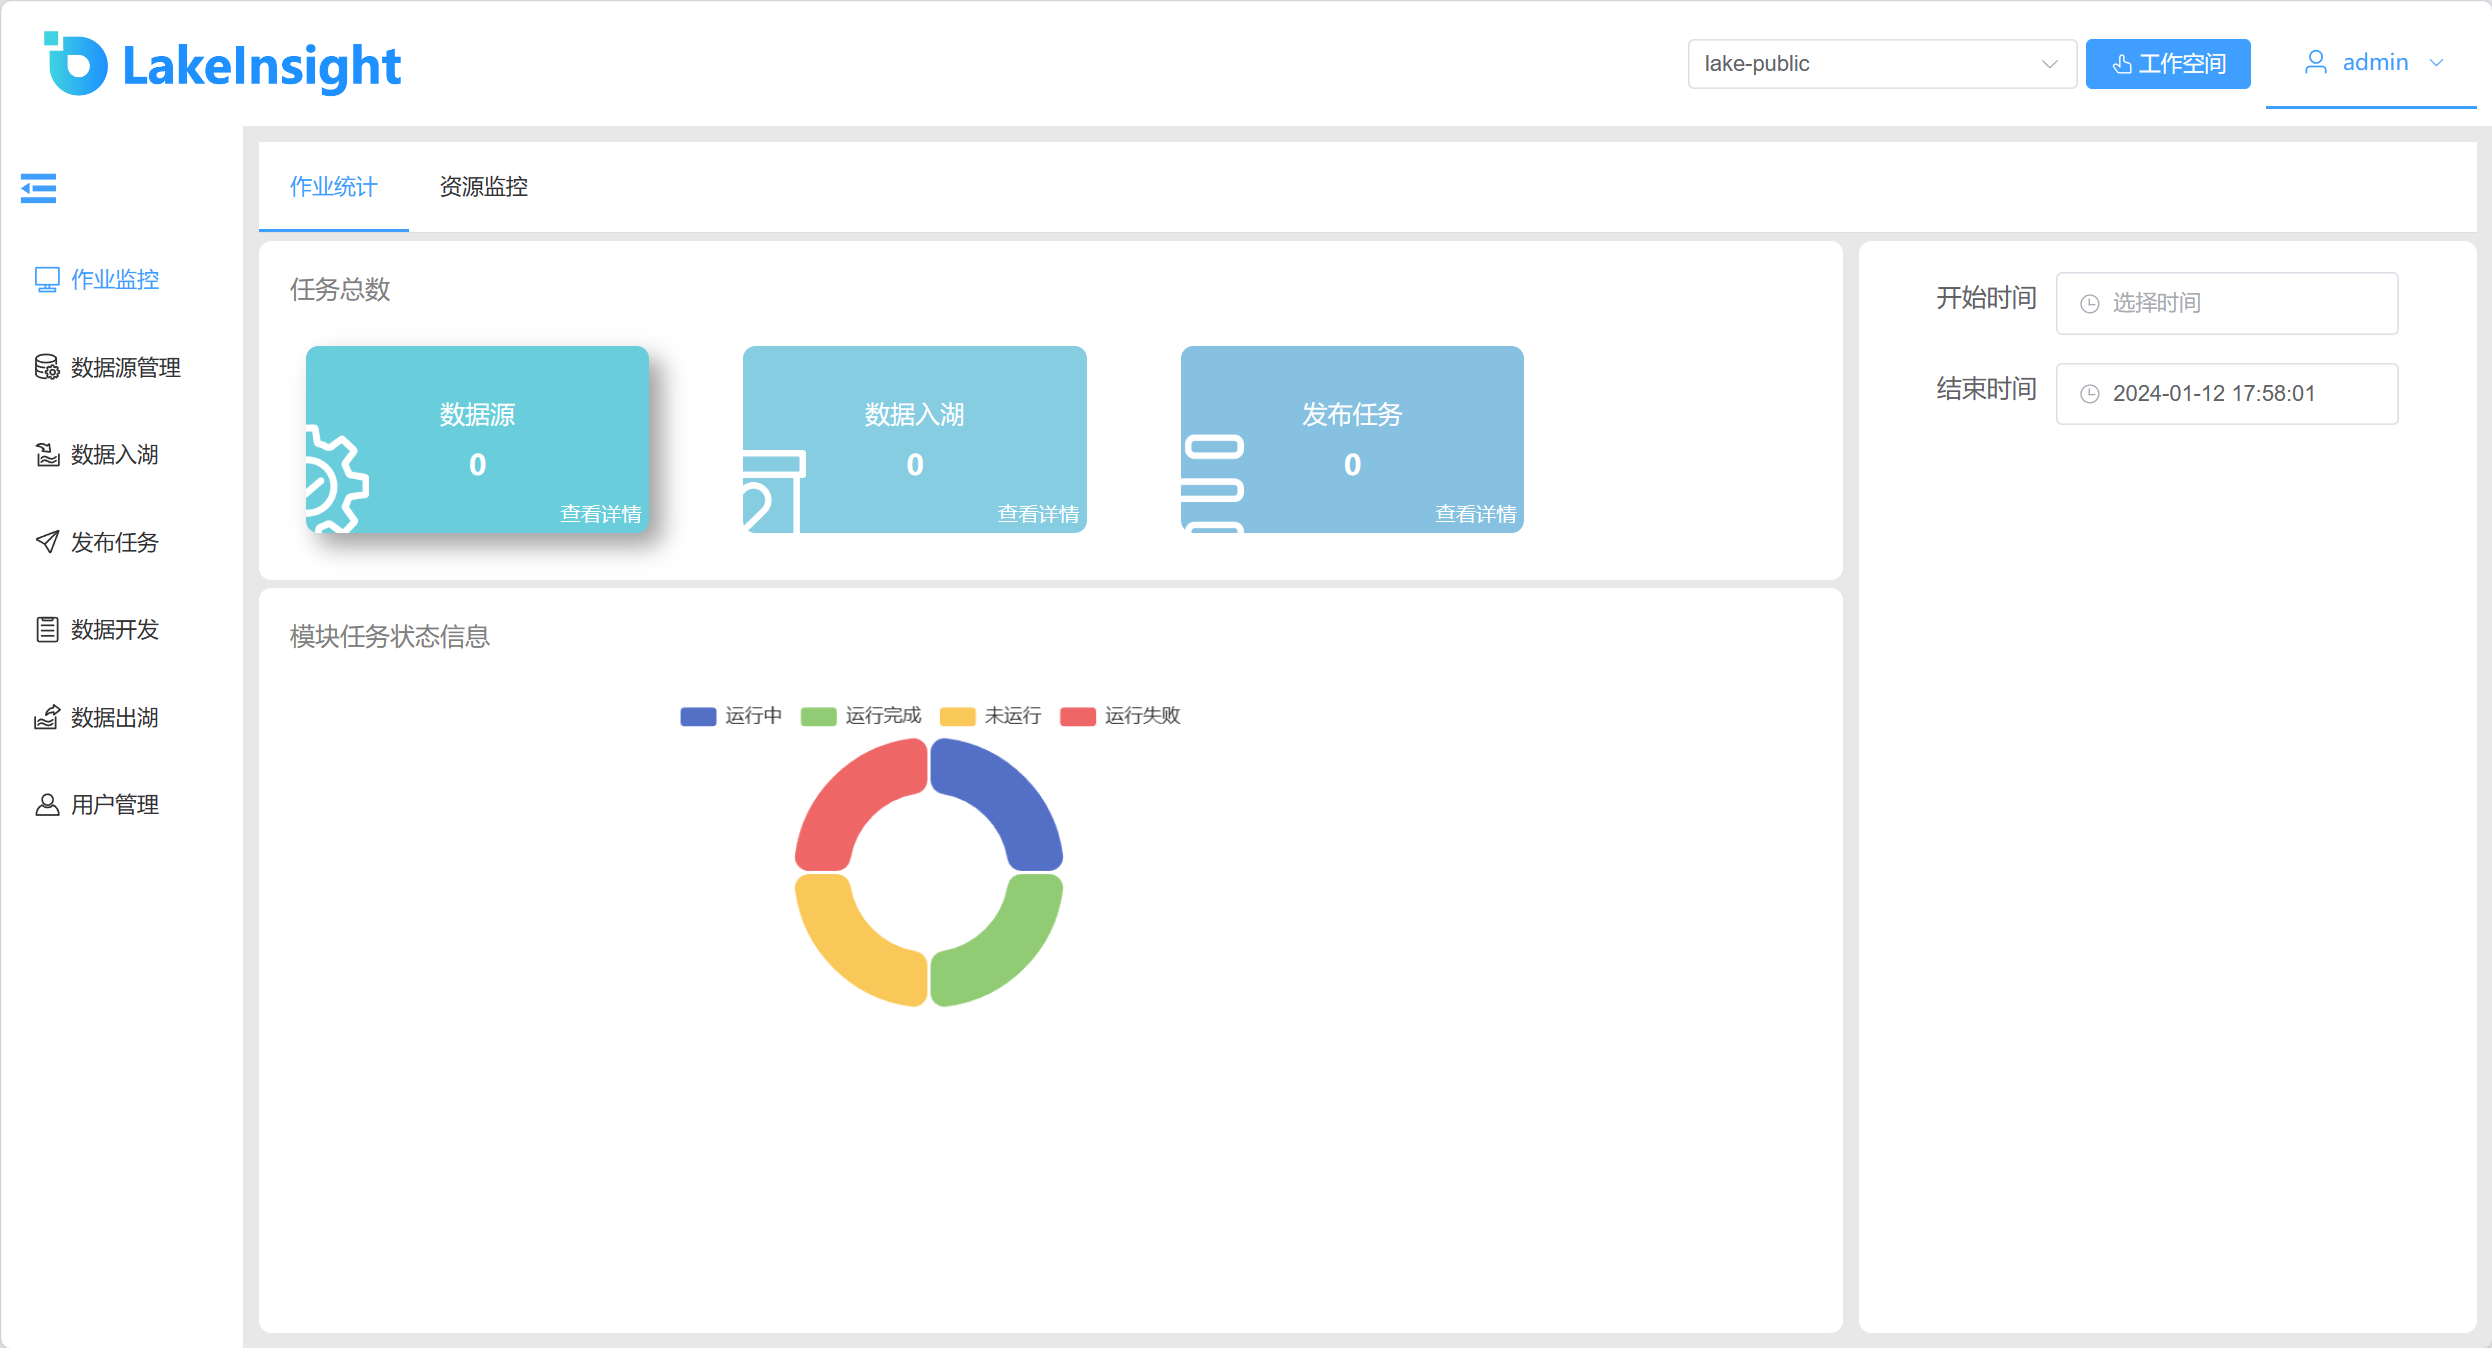Switch to the 作业统计 tab
Viewport: 2492px width, 1348px height.
pyautogui.click(x=333, y=187)
